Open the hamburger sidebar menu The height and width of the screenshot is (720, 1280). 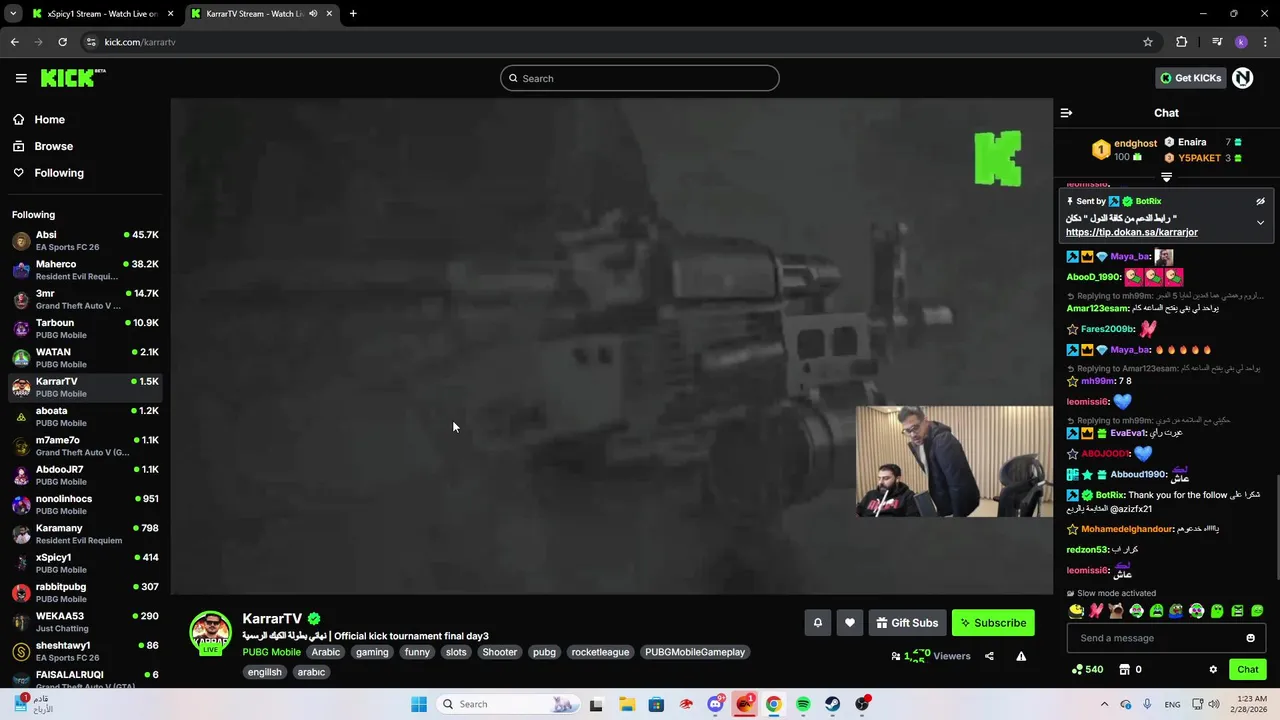pyautogui.click(x=21, y=78)
